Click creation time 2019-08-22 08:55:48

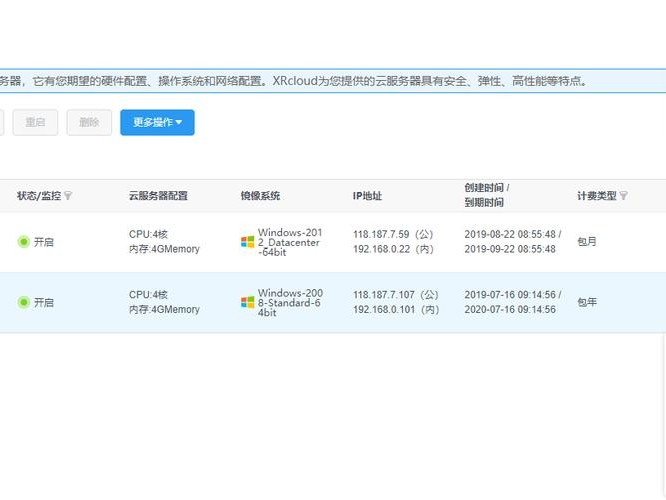[510, 234]
